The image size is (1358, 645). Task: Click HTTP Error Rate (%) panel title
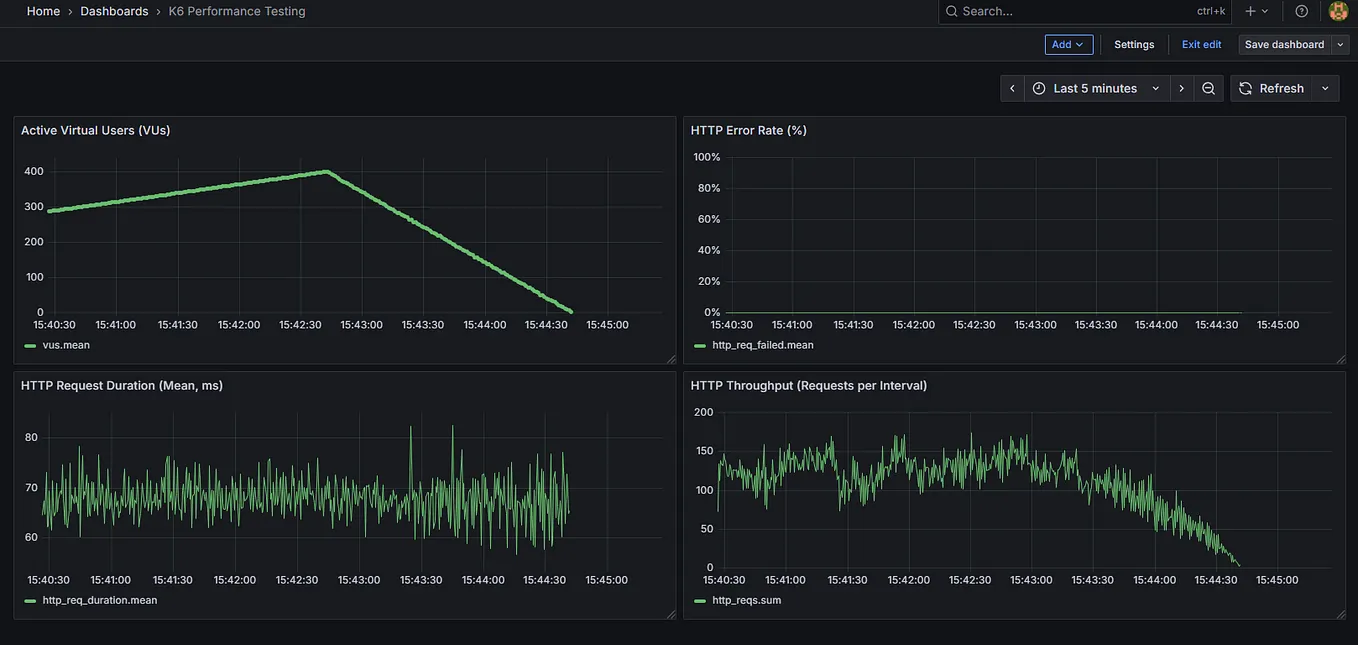(749, 130)
